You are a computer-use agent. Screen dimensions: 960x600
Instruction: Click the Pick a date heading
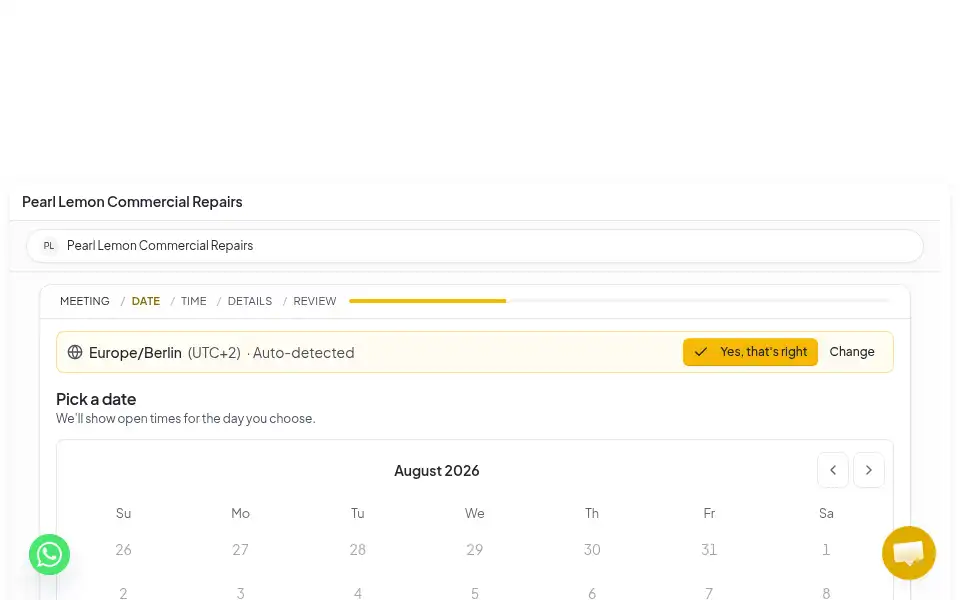(96, 399)
